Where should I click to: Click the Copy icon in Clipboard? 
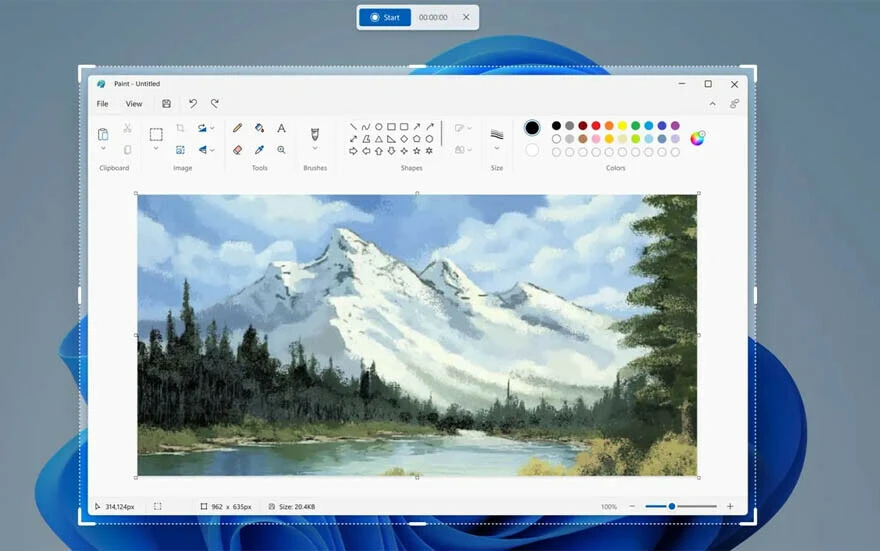coord(127,150)
